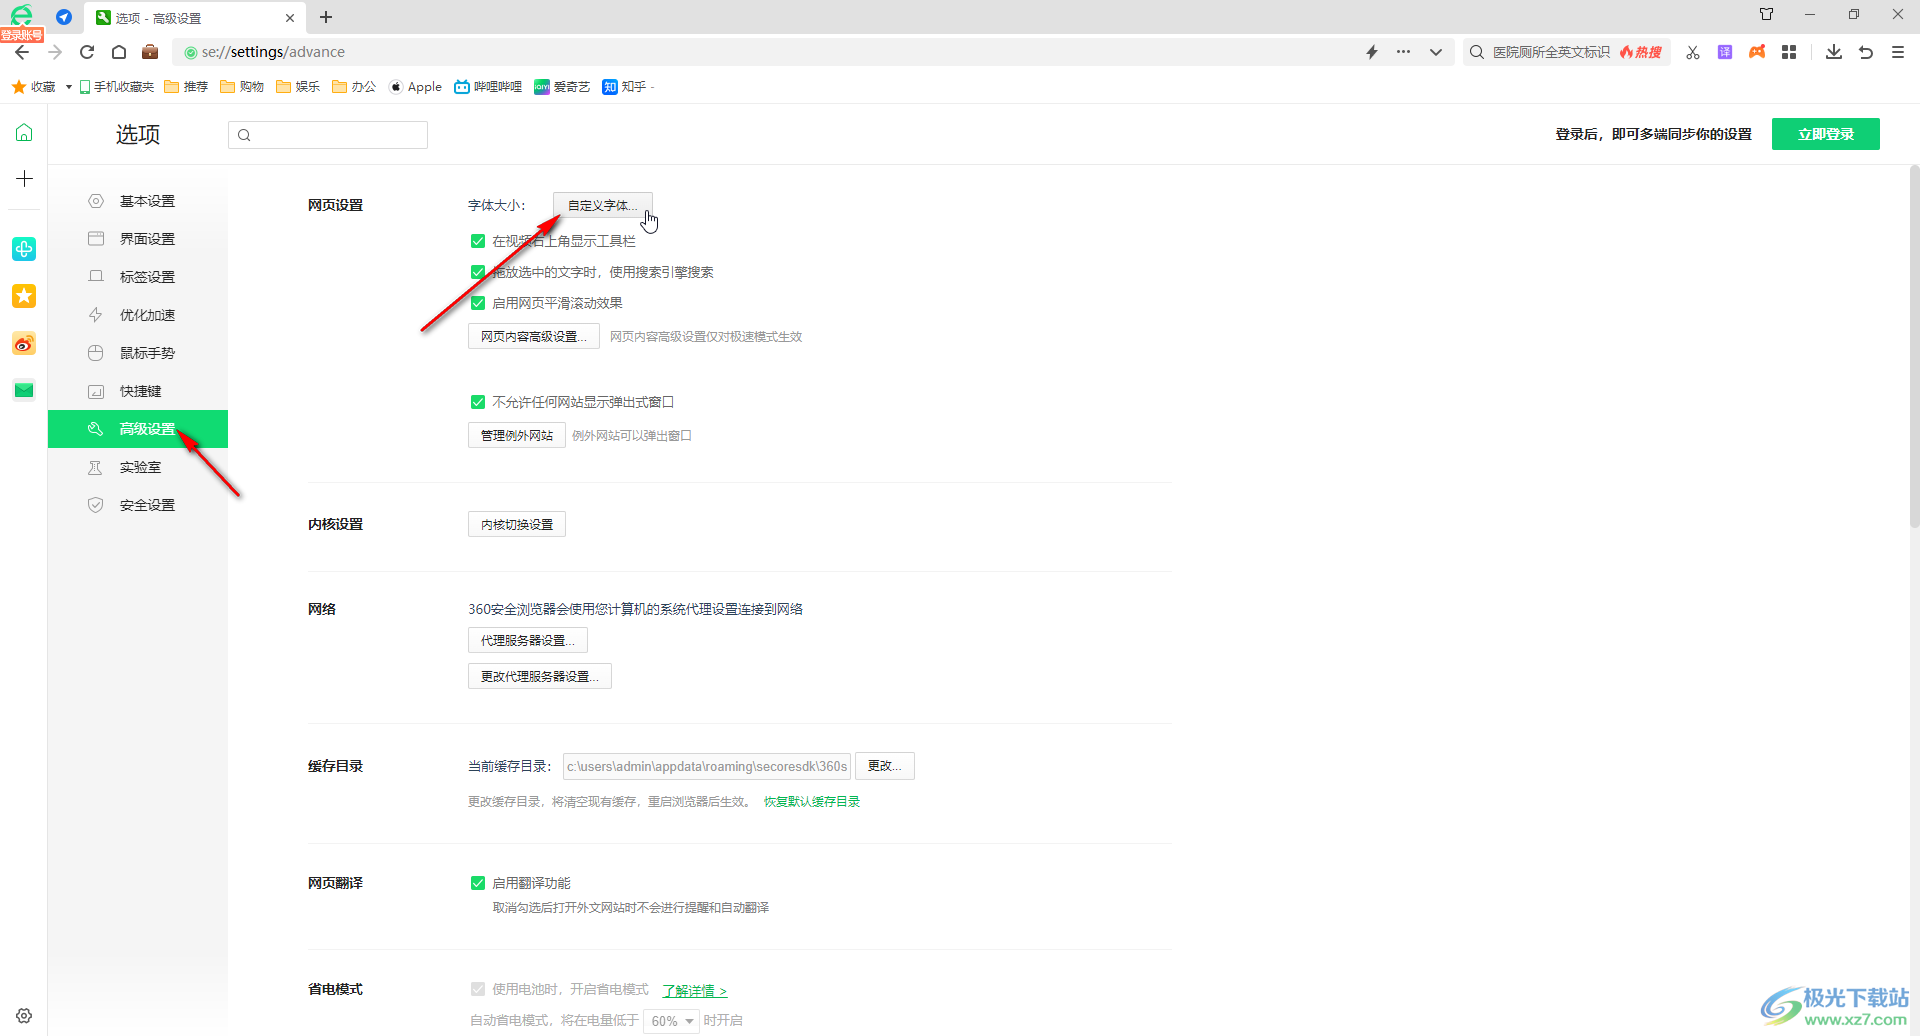Viewport: 1920px width, 1036px height.
Task: Open the 购物 bookmark folder
Action: 242,87
